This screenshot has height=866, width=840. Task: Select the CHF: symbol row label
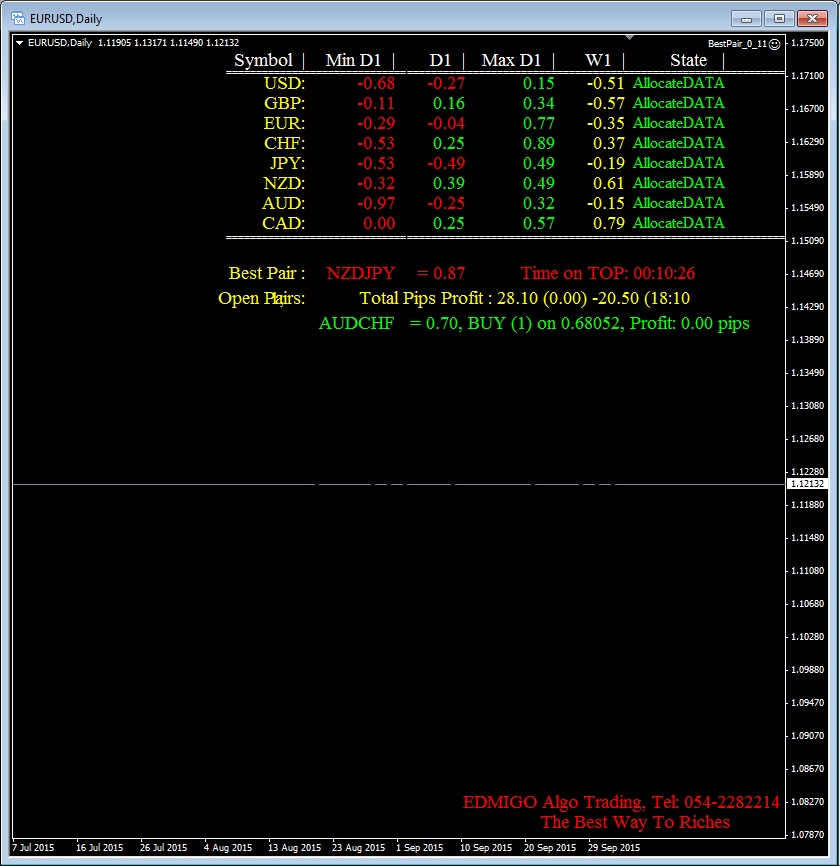284,143
